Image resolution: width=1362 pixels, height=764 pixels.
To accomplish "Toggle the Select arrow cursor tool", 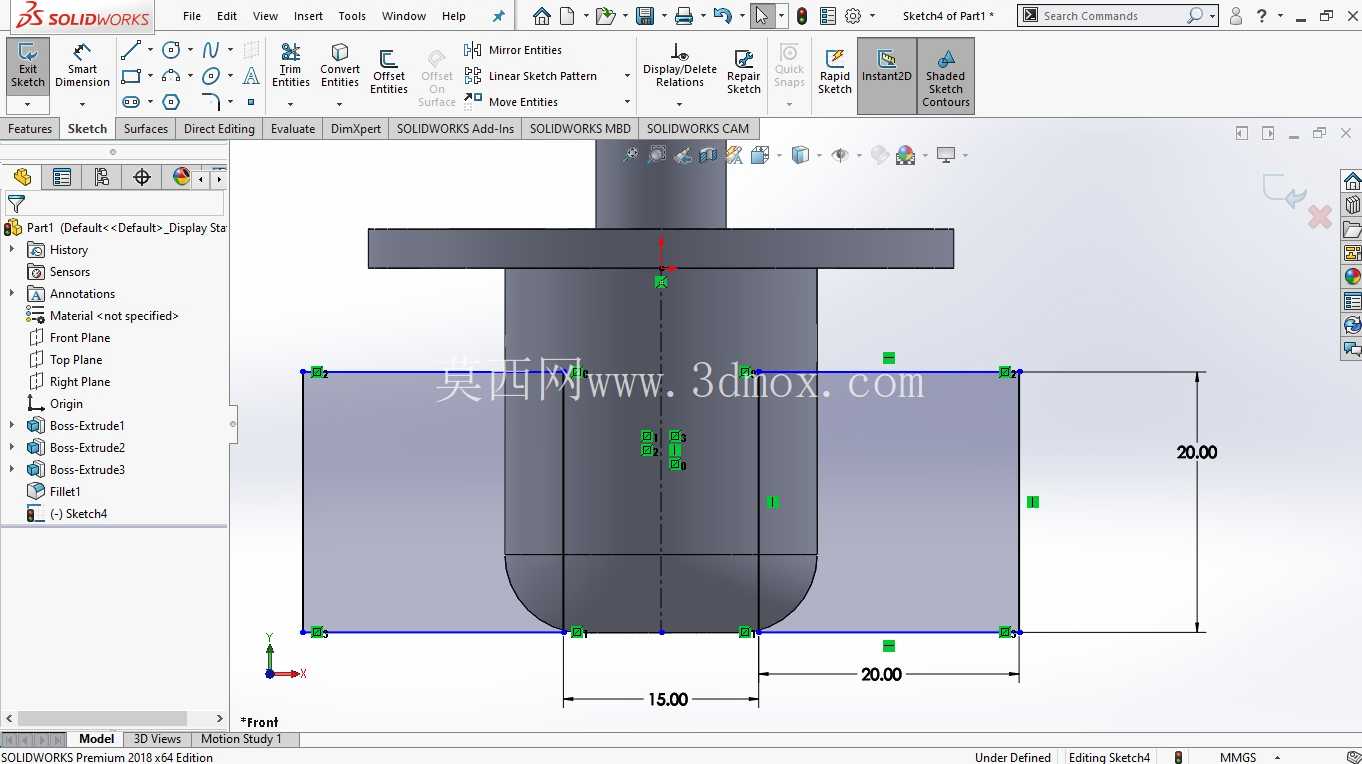I will coord(762,16).
